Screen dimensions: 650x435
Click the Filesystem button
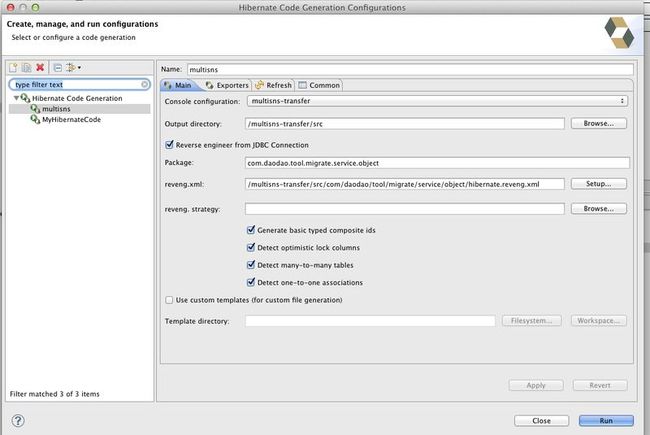pos(531,321)
